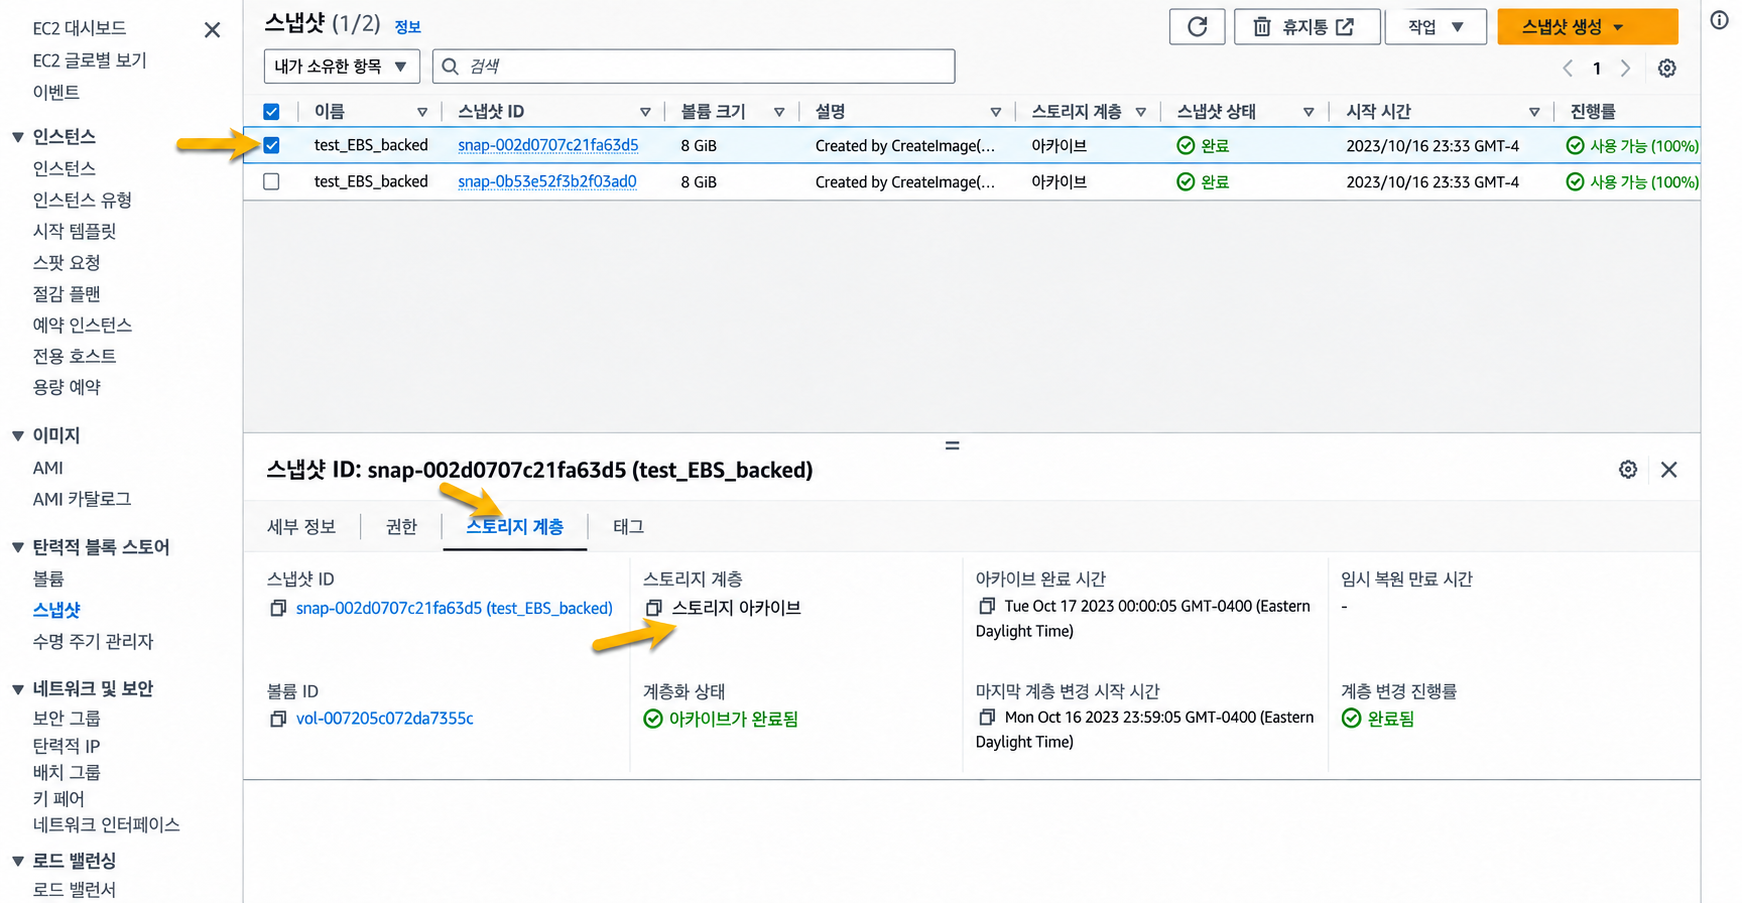Collapse the 네트워크 및 보안 section
Screen dimensions: 1742x903
click(18, 689)
